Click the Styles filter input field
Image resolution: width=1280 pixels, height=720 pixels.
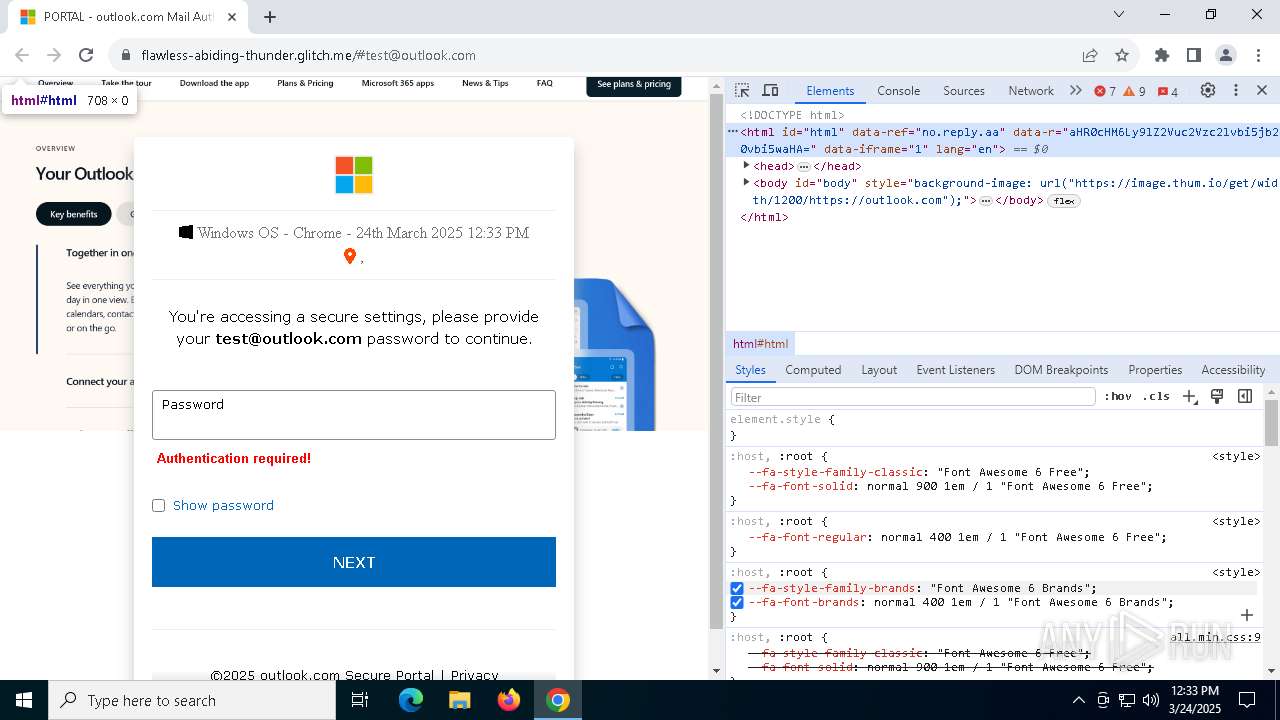(913, 397)
